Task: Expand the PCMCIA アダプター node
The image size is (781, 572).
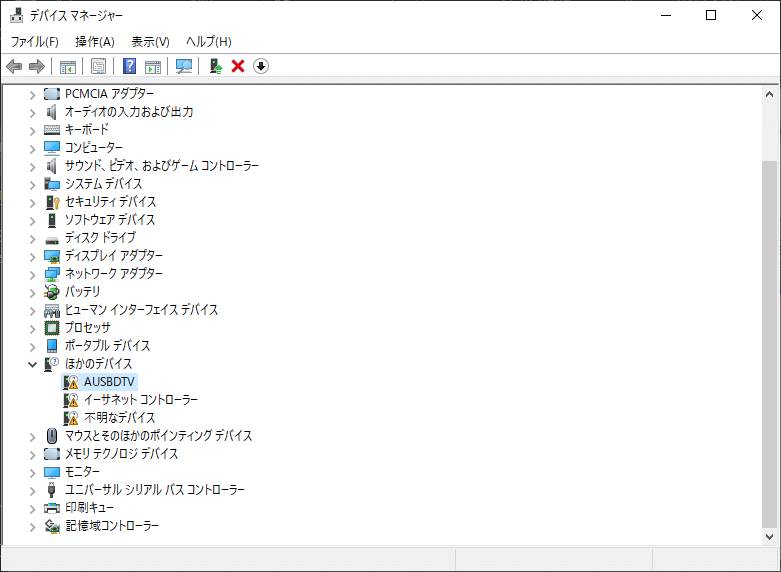Action: click(32, 95)
